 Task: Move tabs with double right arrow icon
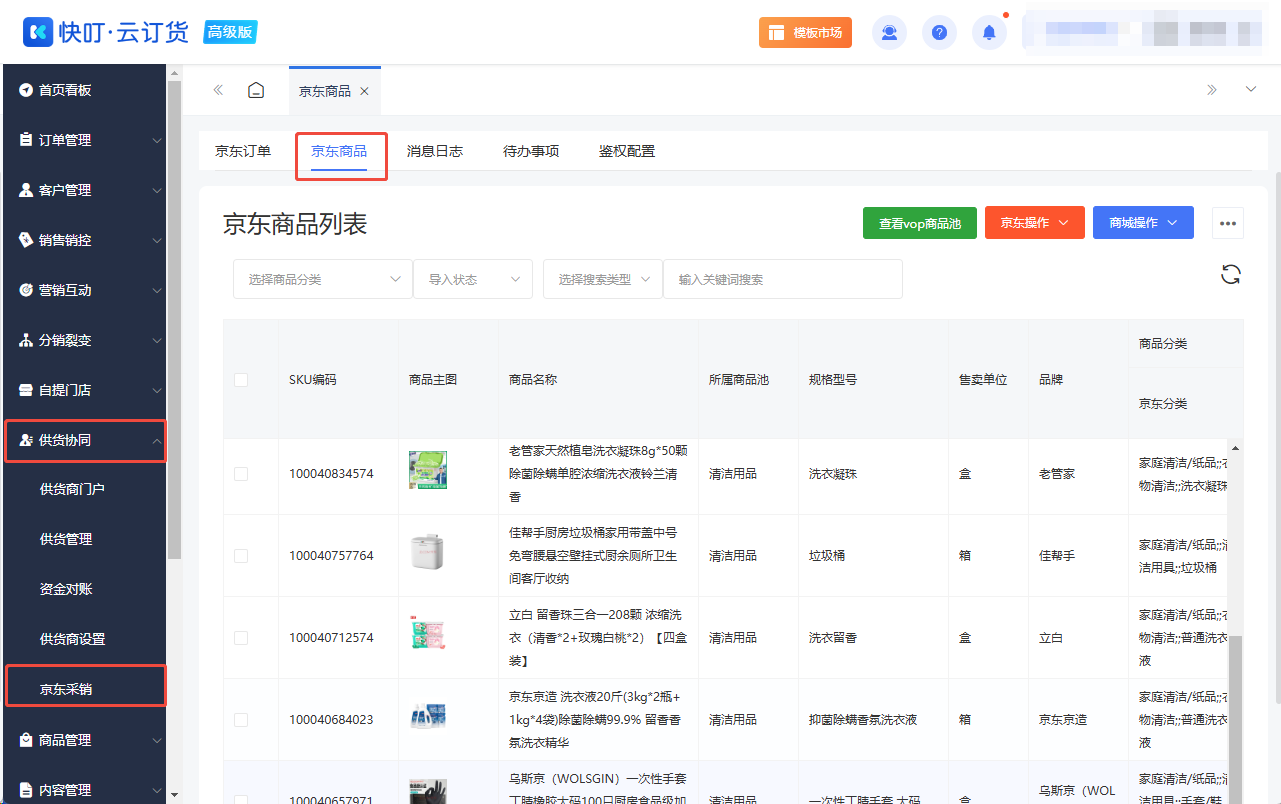click(x=1212, y=90)
